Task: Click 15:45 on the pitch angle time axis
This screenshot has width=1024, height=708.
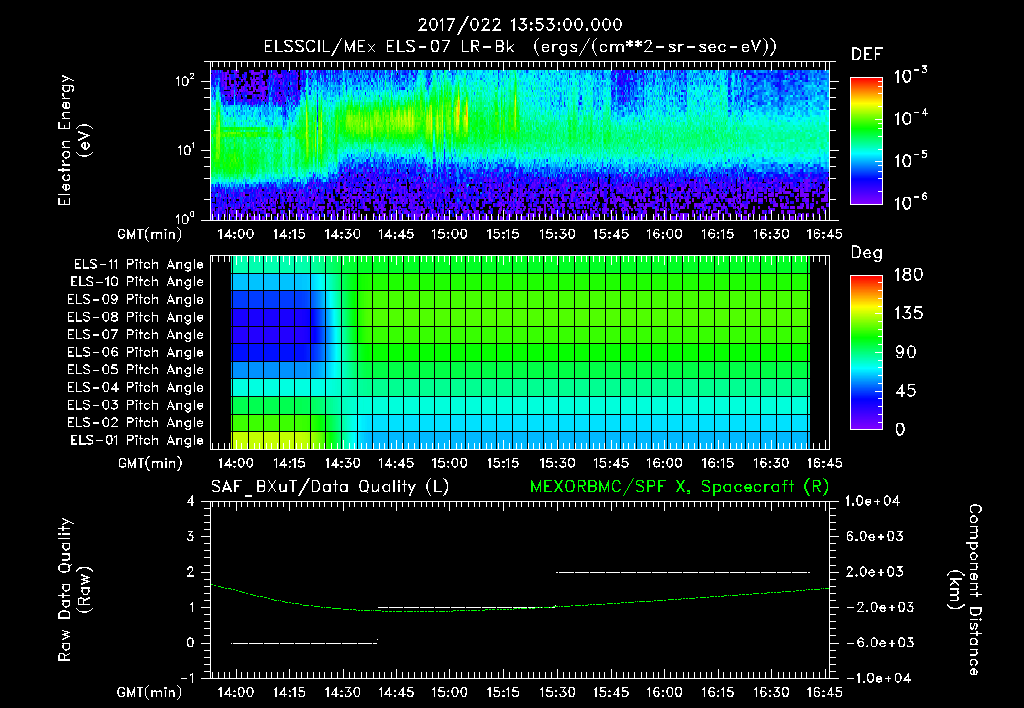Action: tap(611, 463)
